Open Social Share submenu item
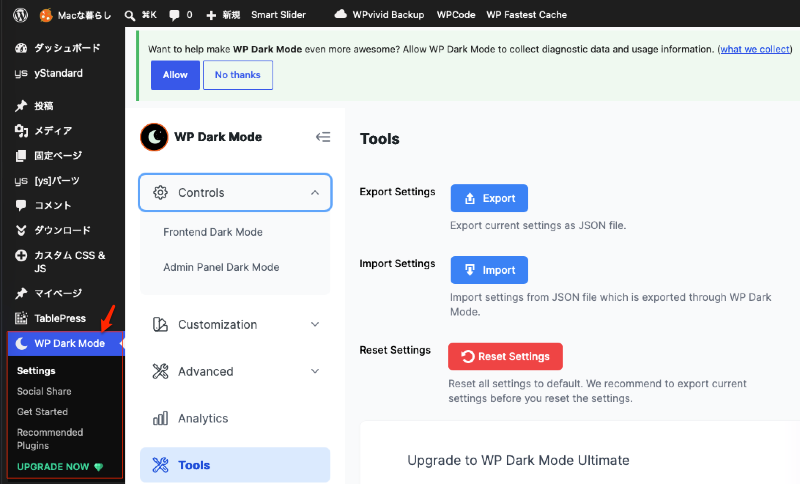This screenshot has width=800, height=484. click(44, 391)
